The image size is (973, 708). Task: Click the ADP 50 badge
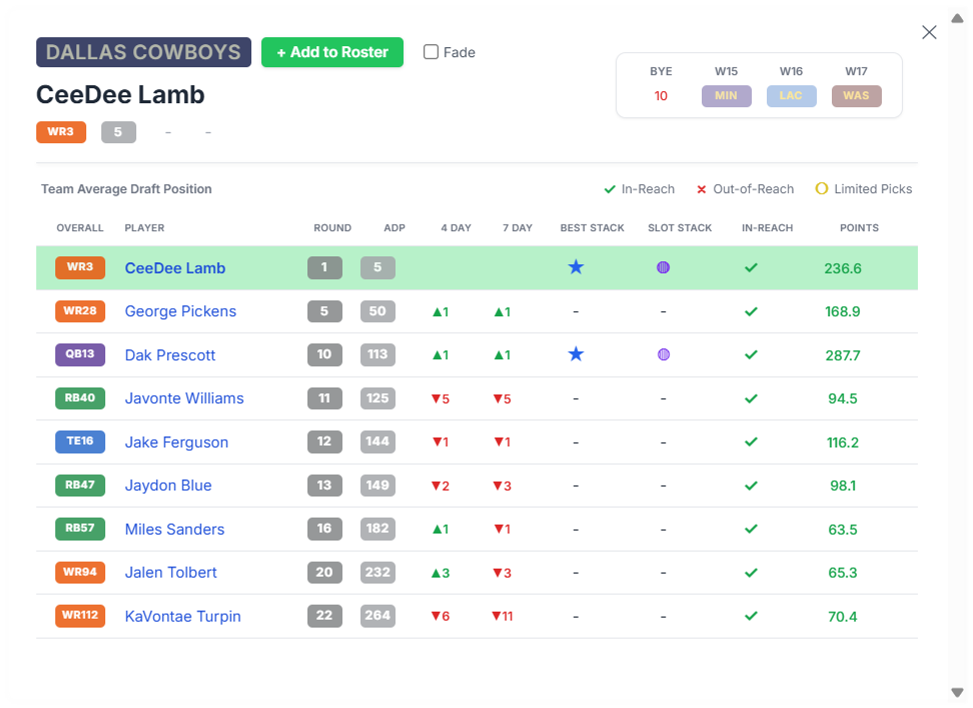tap(378, 311)
